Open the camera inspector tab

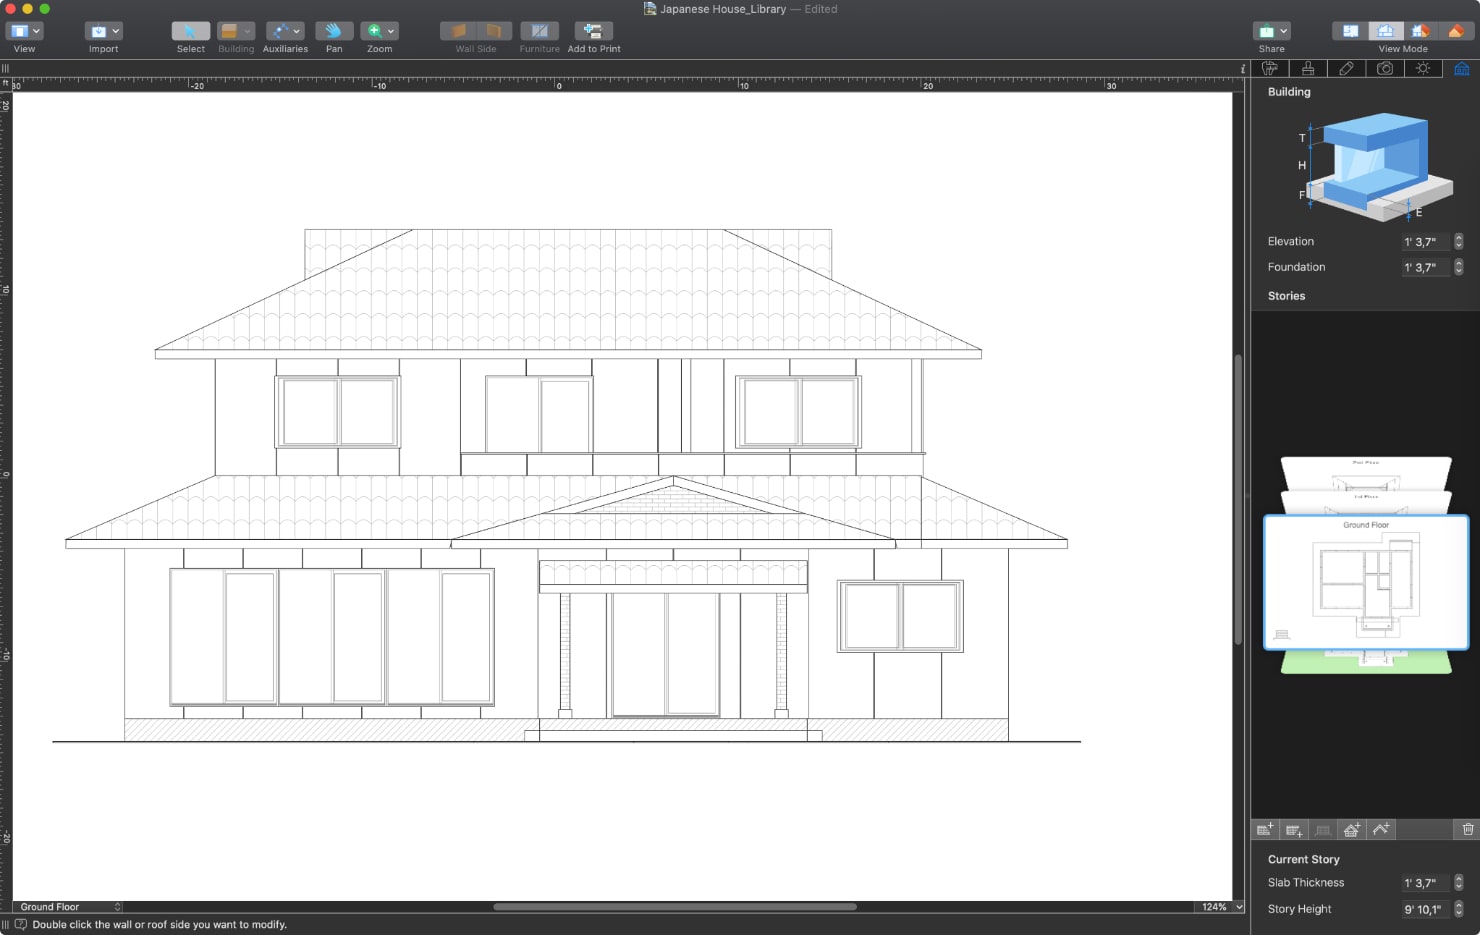pos(1385,68)
